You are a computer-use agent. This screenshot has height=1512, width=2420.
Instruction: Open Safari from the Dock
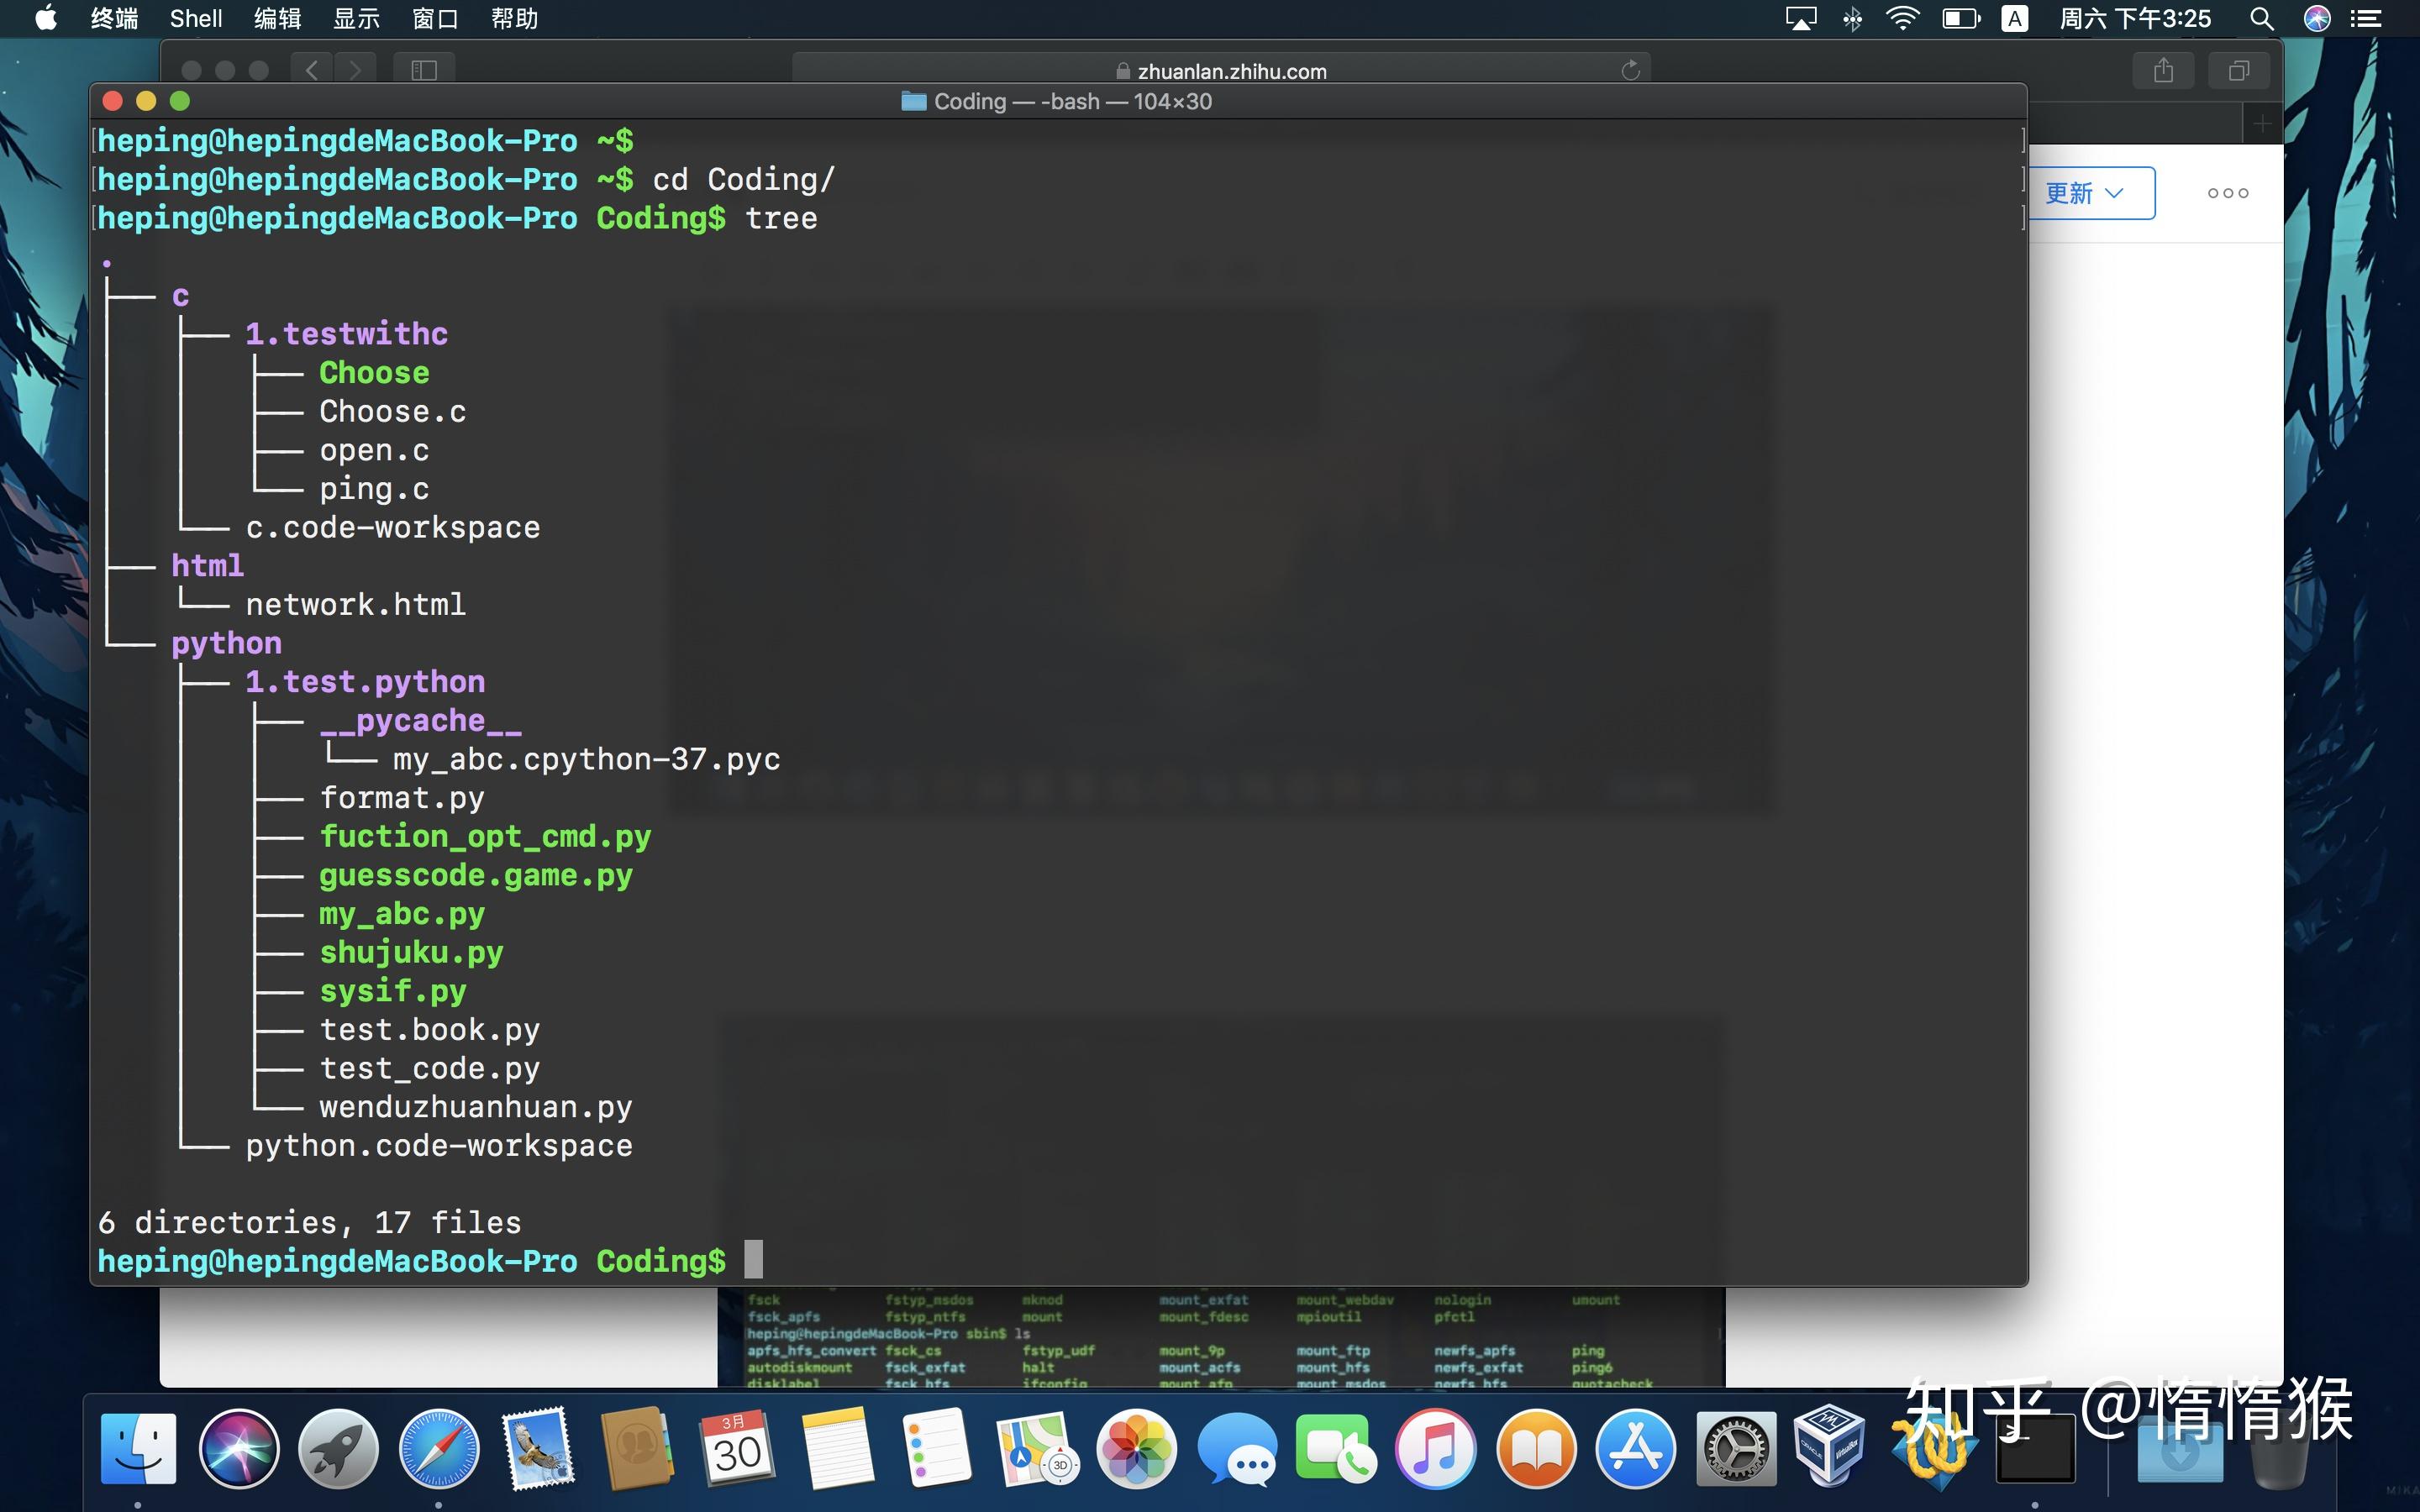[x=438, y=1448]
